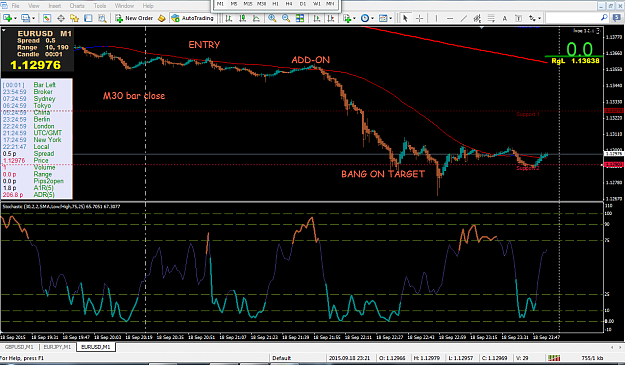Switch to MN timeframe
Viewport: 625px width, 365px height.
(330, 4)
